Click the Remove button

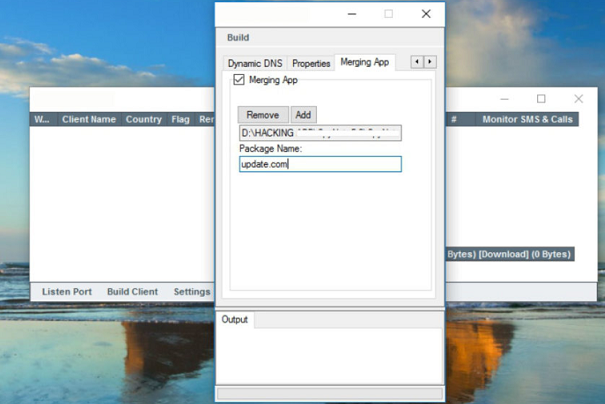263,115
